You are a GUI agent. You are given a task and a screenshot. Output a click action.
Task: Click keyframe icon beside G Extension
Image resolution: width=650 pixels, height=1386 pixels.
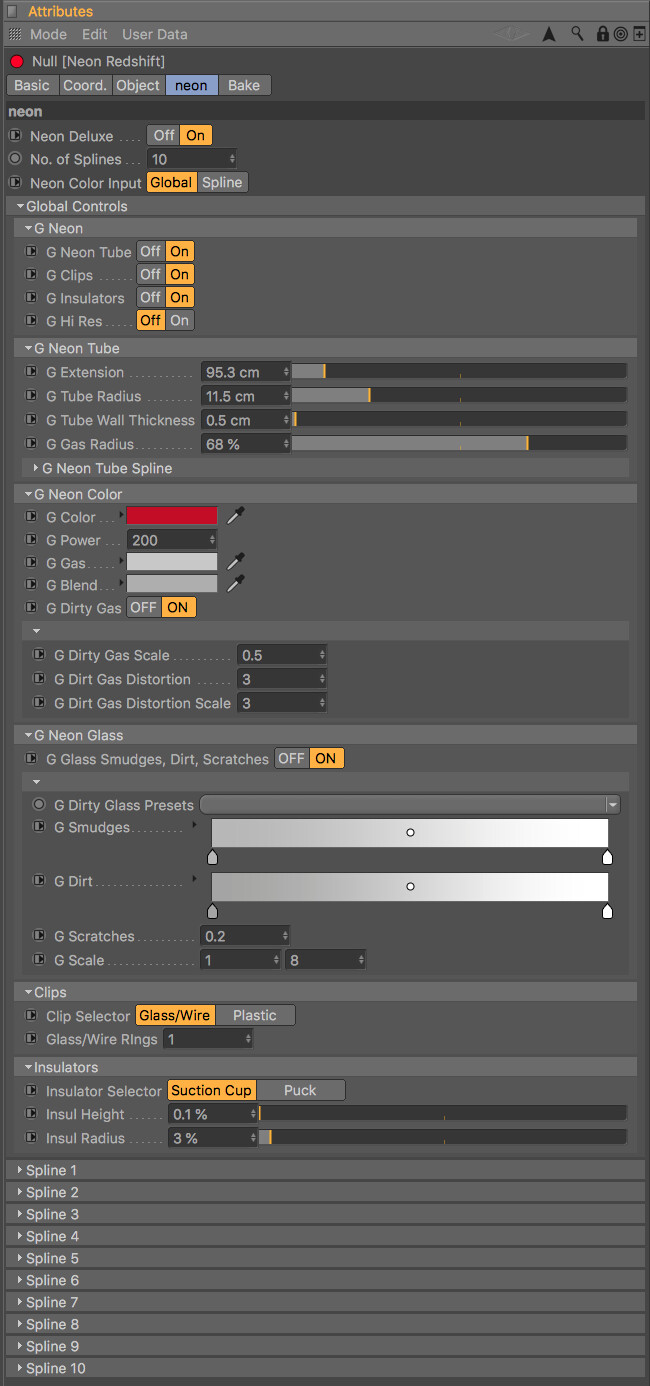31,371
